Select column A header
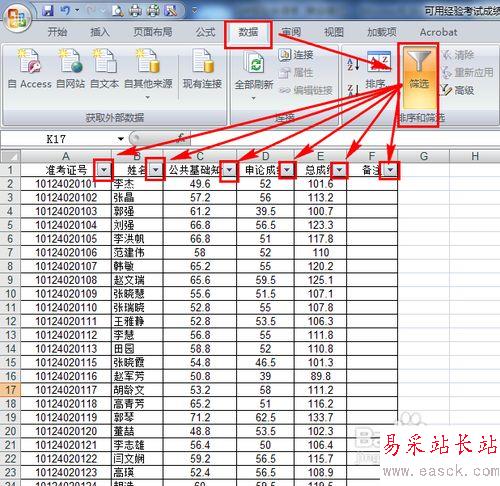This screenshot has height=486, width=500. point(66,156)
